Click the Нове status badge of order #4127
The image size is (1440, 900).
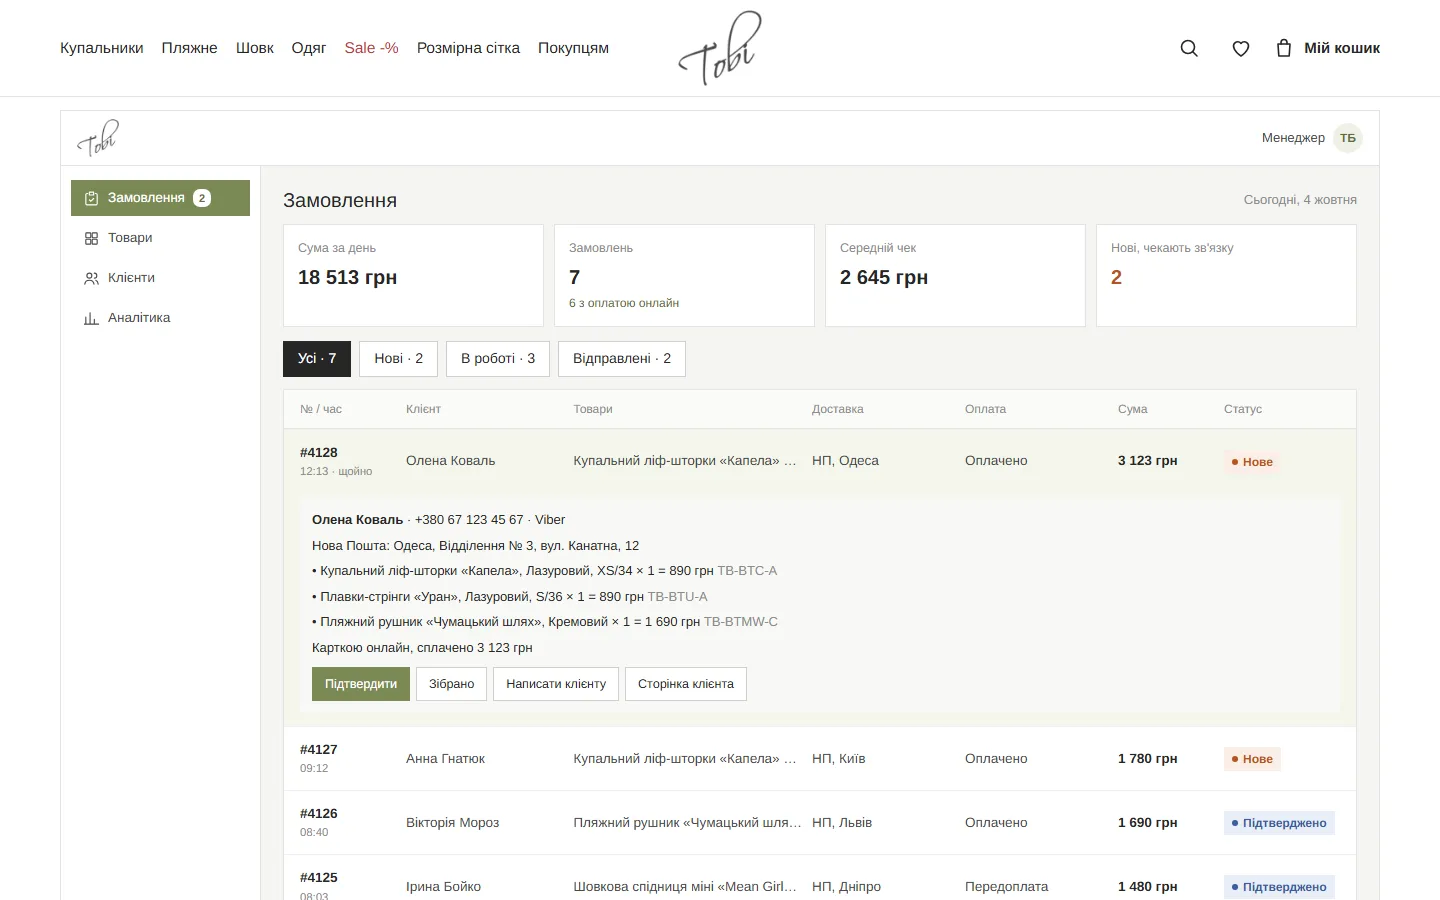click(x=1252, y=759)
